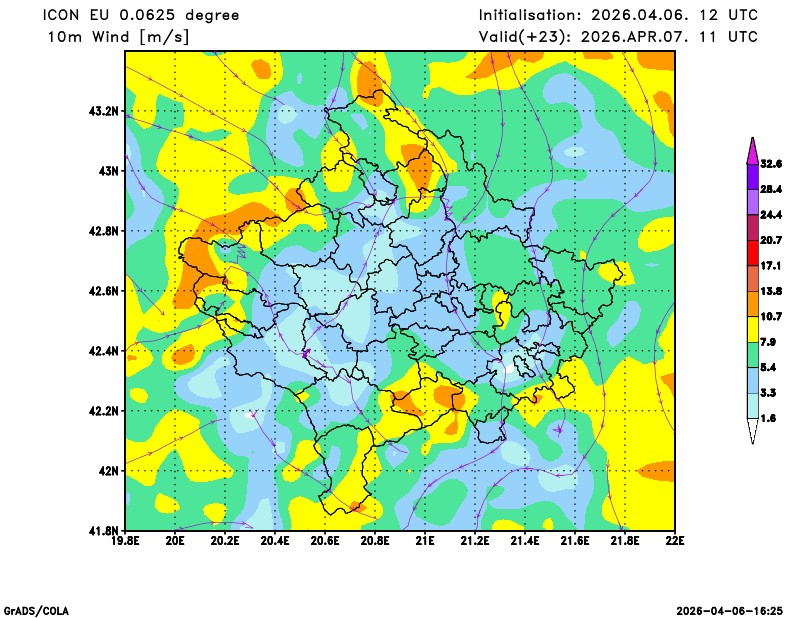Click the 43.2N latitude axis label

(104, 111)
